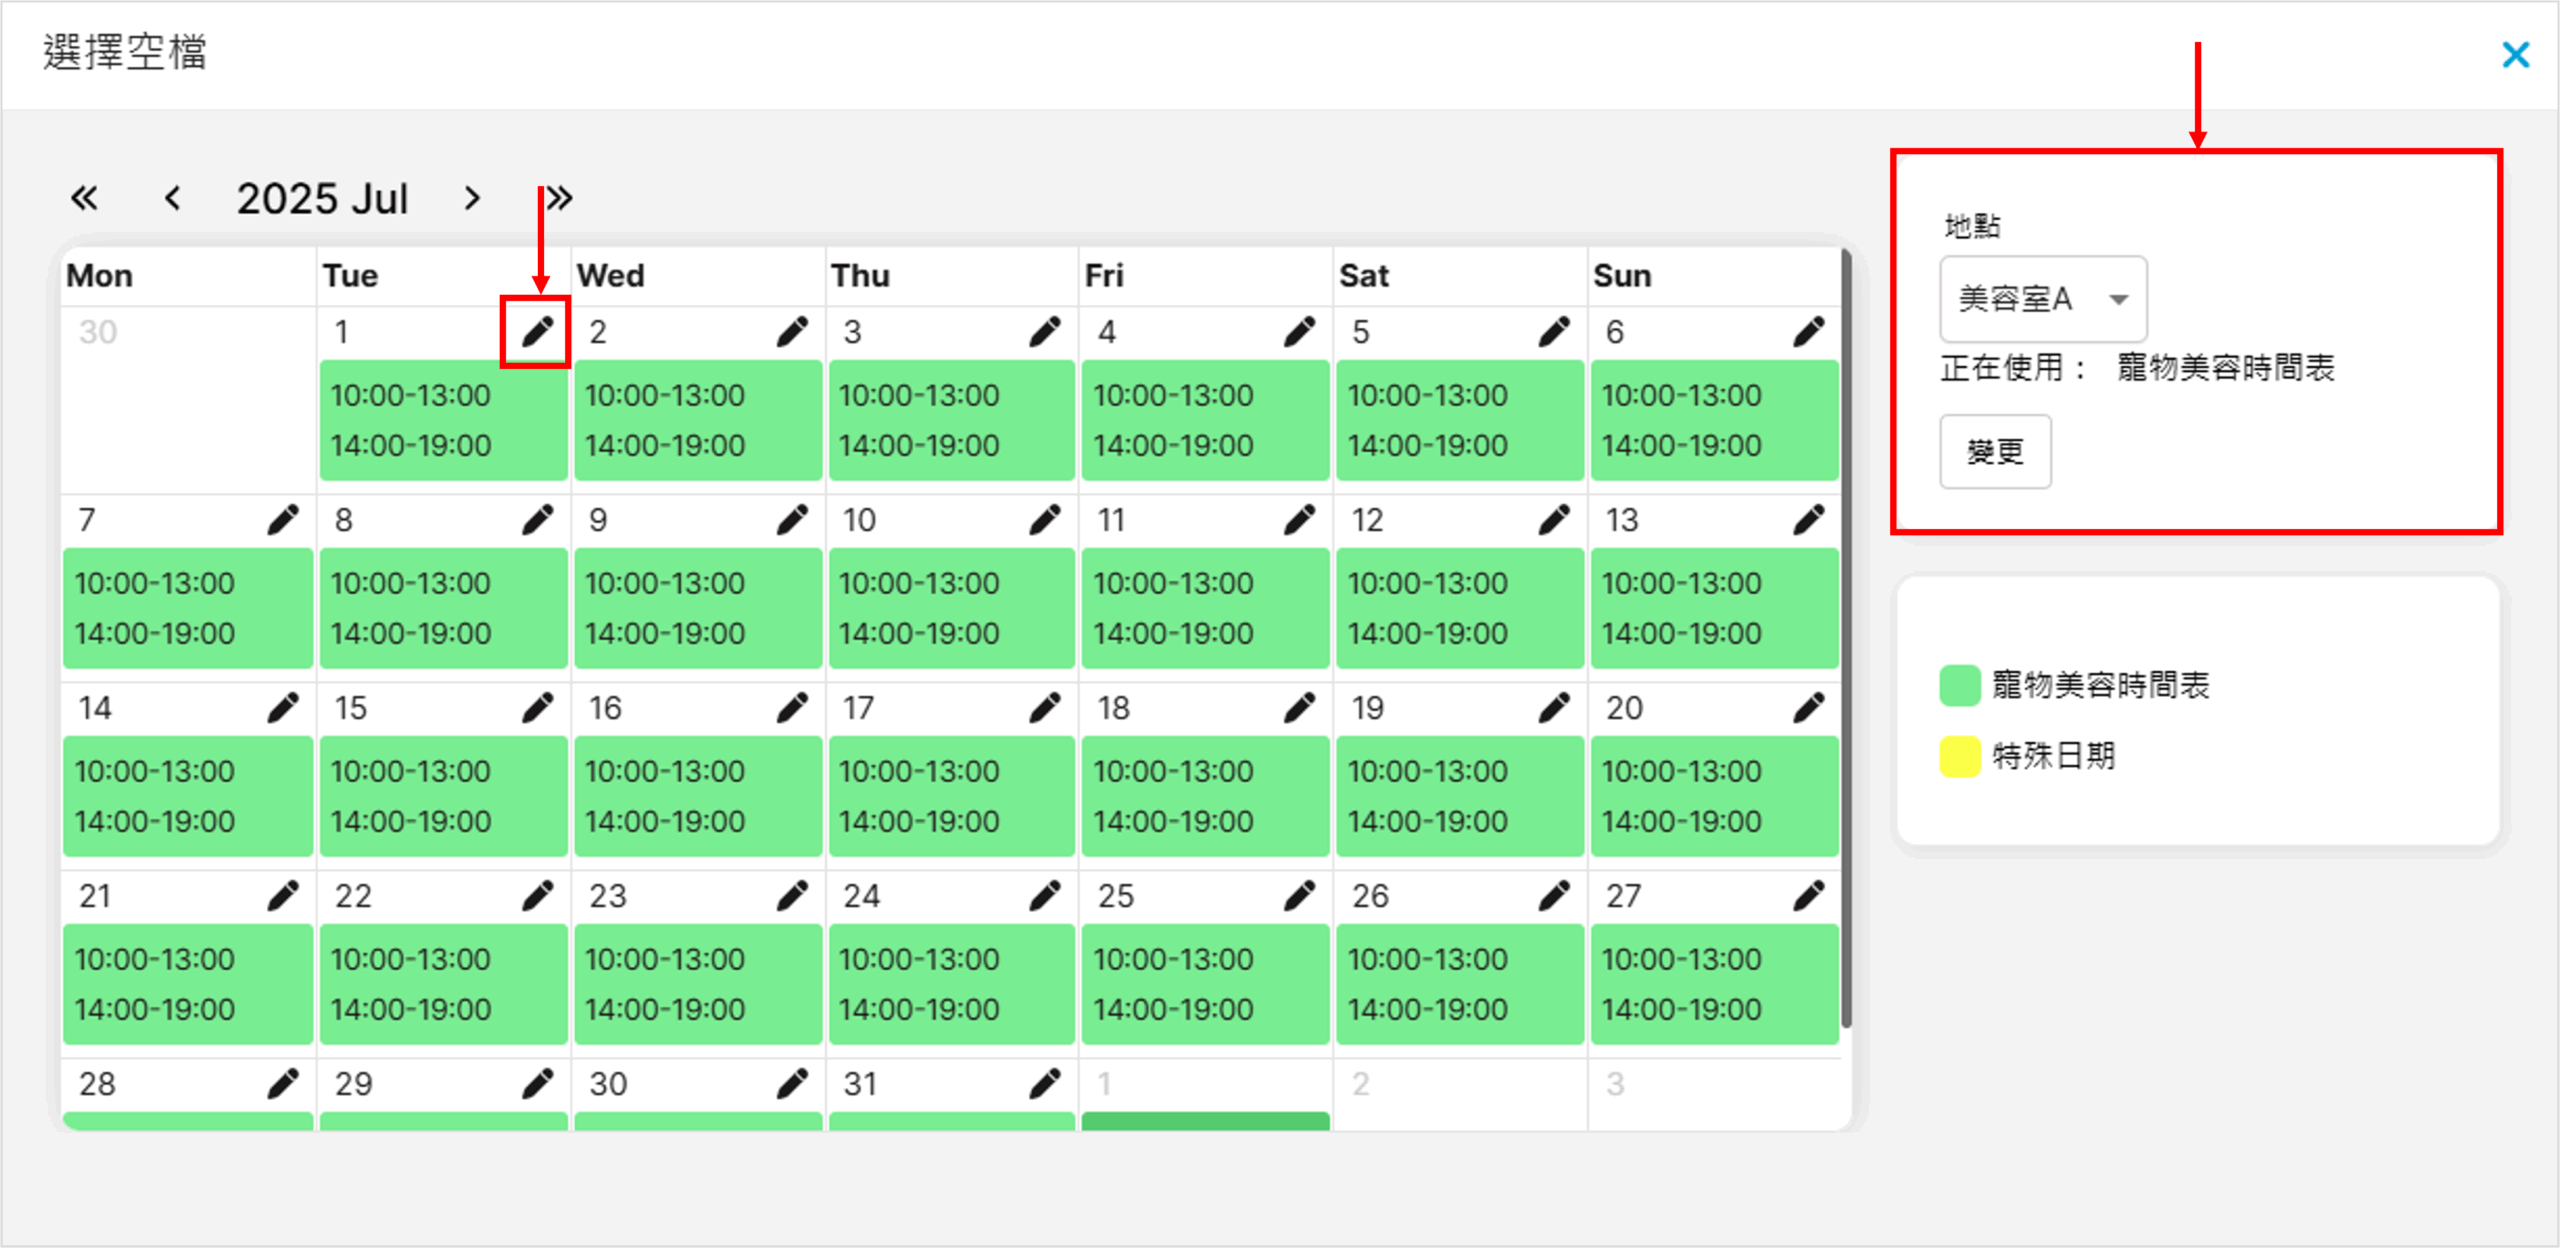This screenshot has width=2560, height=1248.
Task: Jump back one year with double arrow
Action: [84, 198]
